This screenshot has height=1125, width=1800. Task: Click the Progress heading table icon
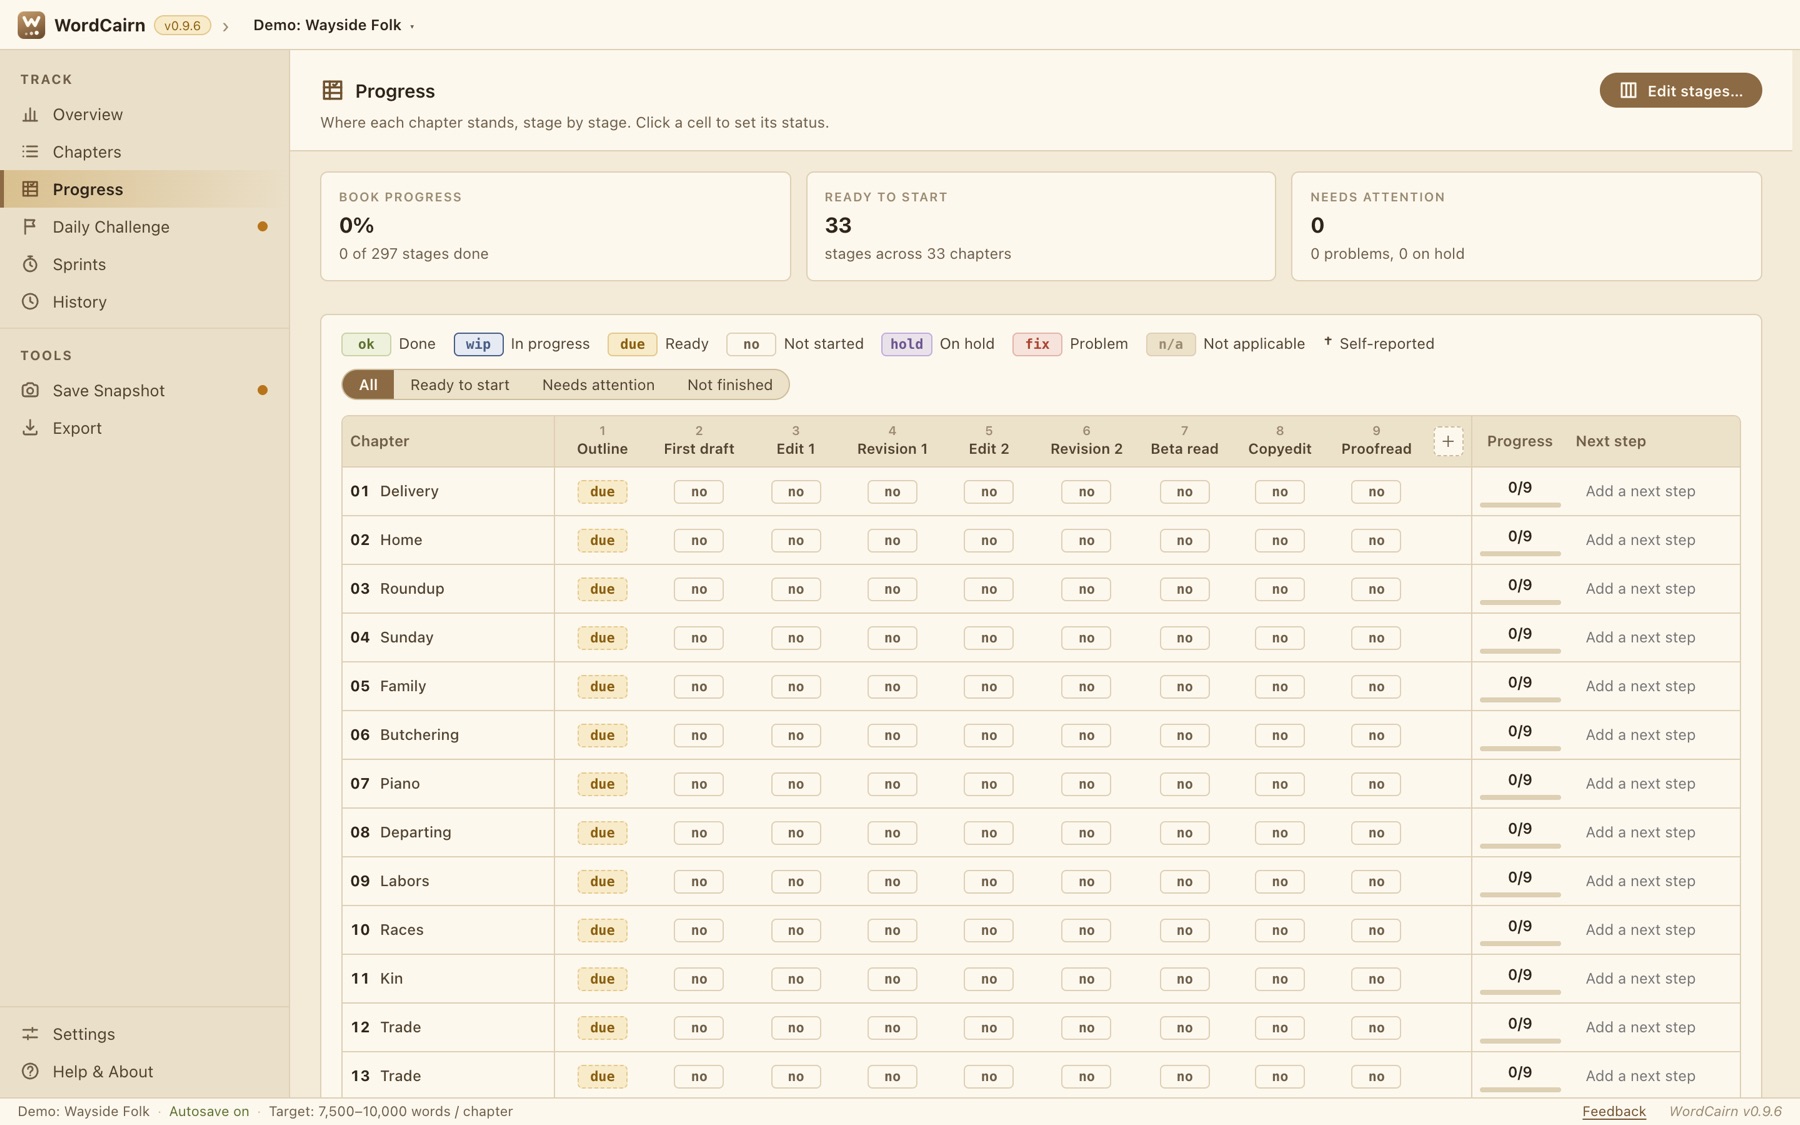click(332, 90)
